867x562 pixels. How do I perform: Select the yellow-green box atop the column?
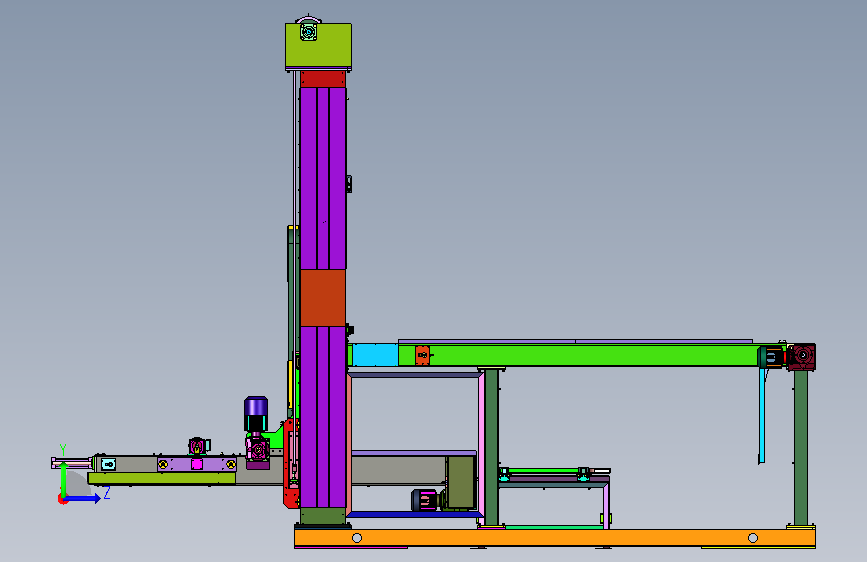[318, 46]
